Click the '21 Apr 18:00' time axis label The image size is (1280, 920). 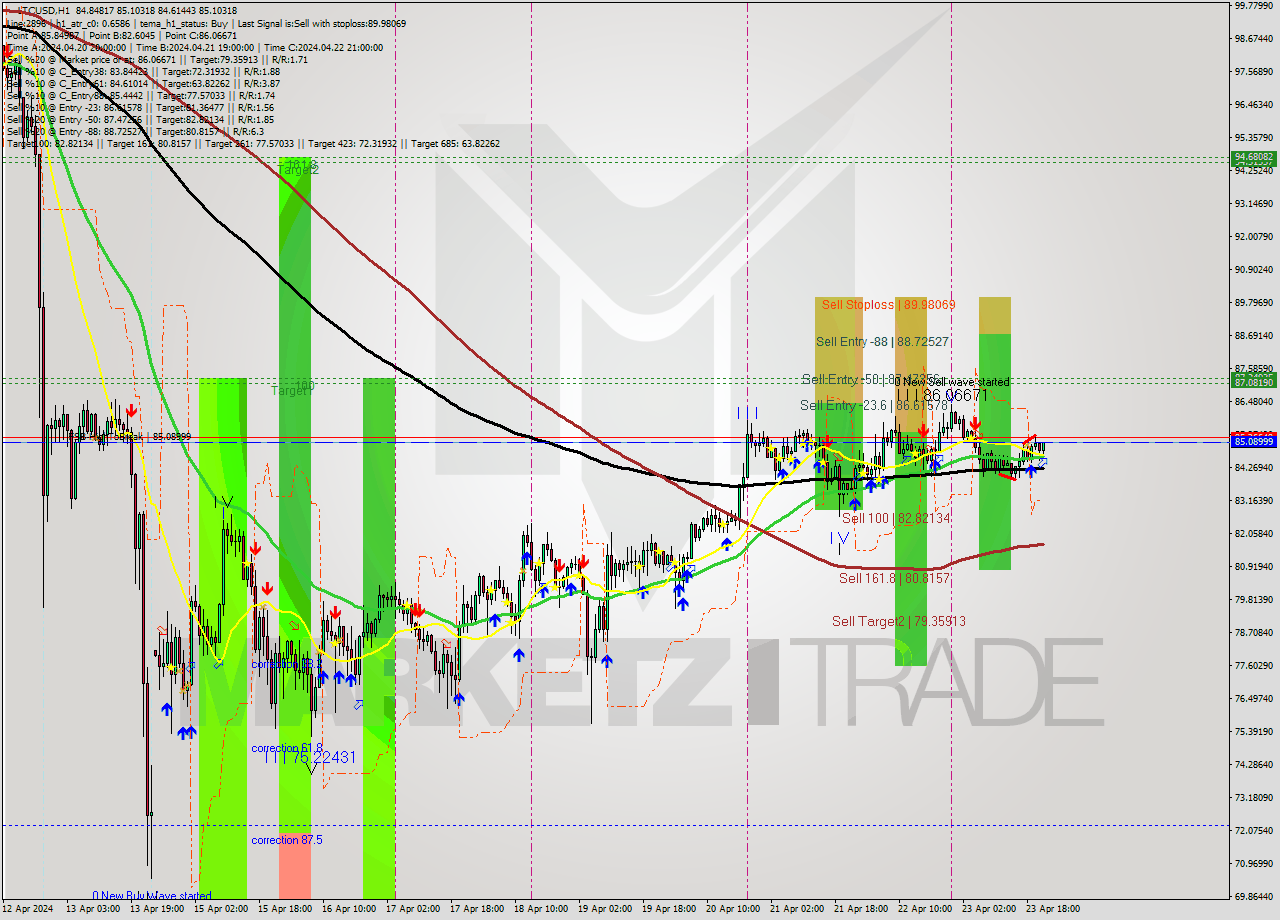point(862,910)
